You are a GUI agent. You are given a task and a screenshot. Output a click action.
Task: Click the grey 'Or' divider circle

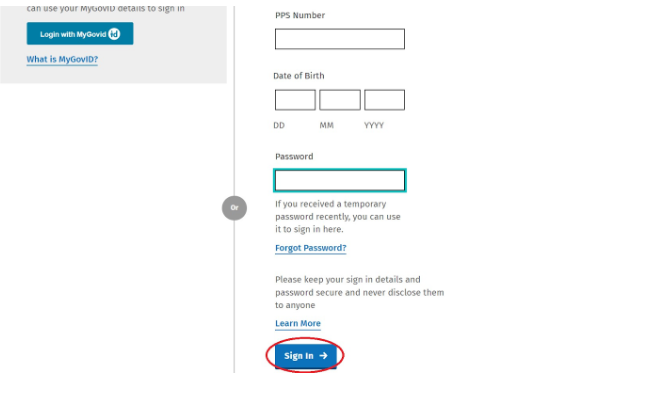point(234,208)
